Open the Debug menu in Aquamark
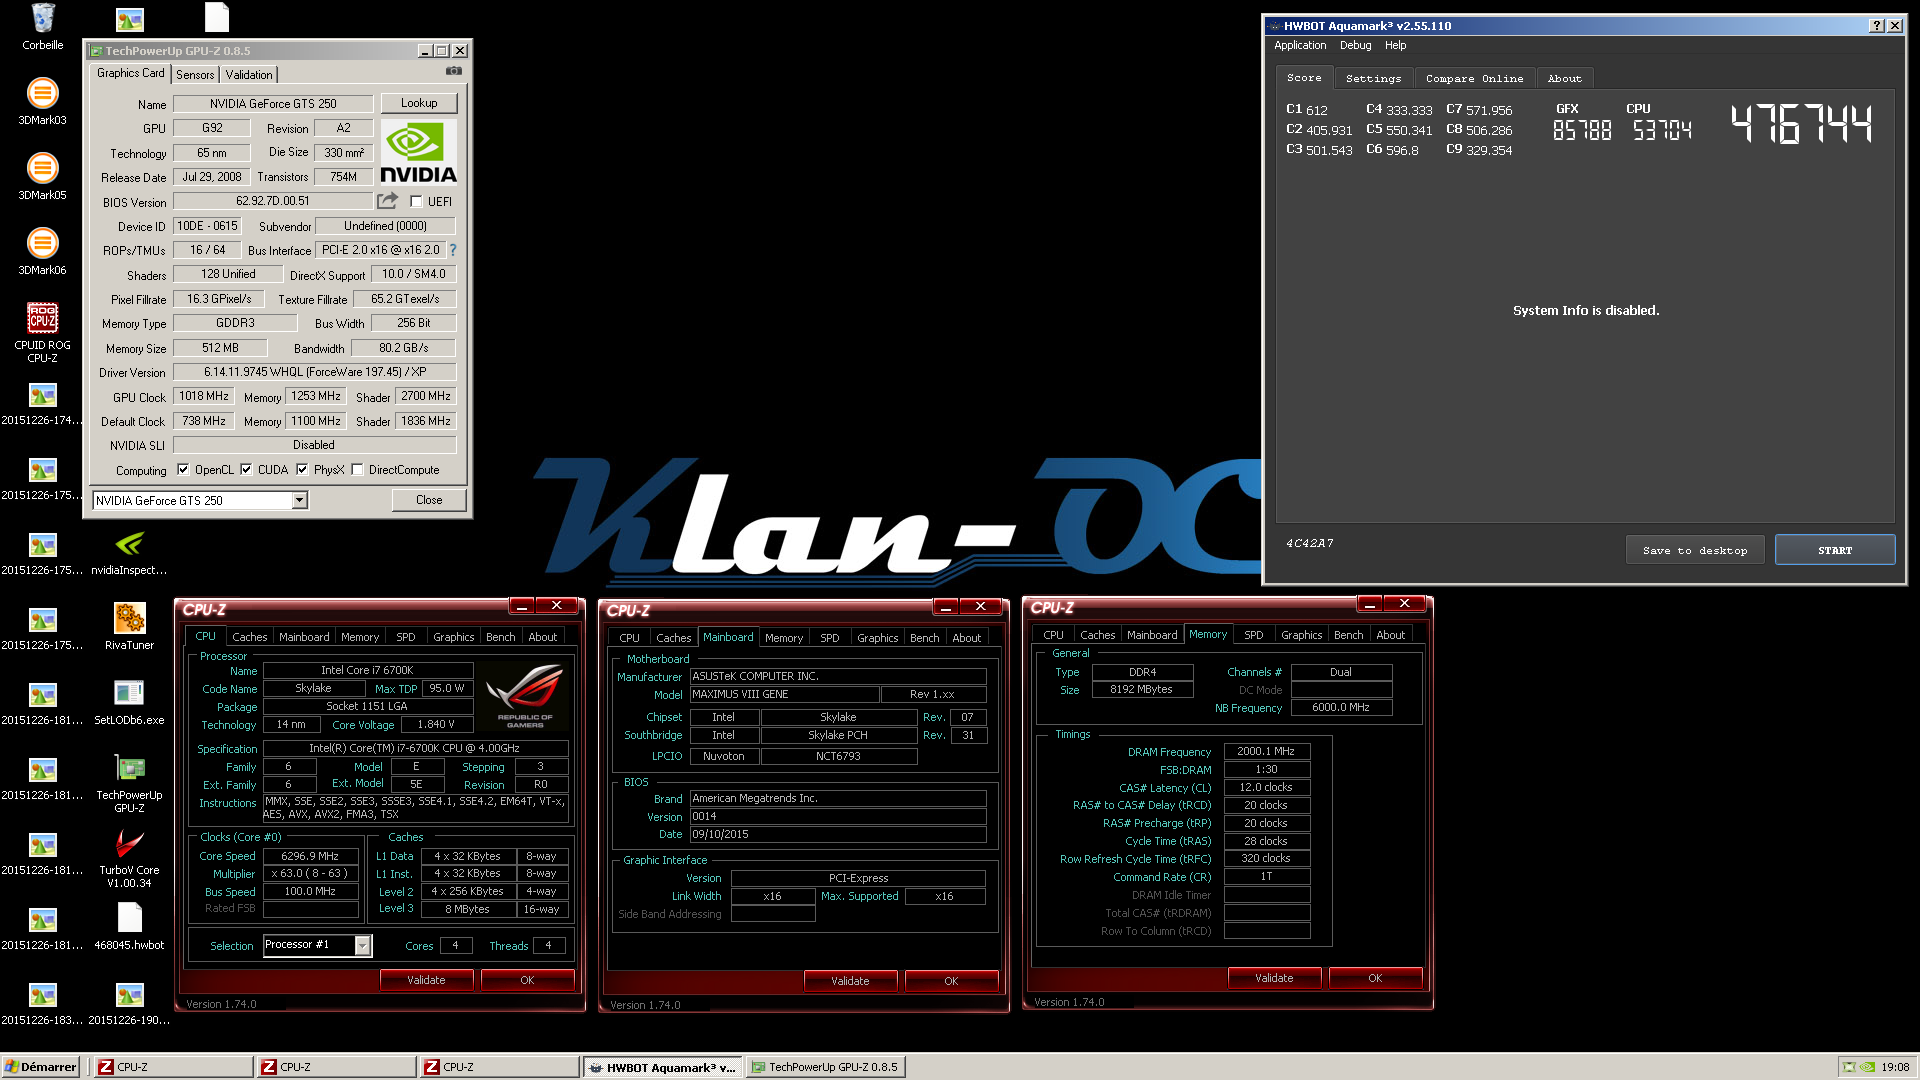The image size is (1920, 1080). coord(1355,45)
